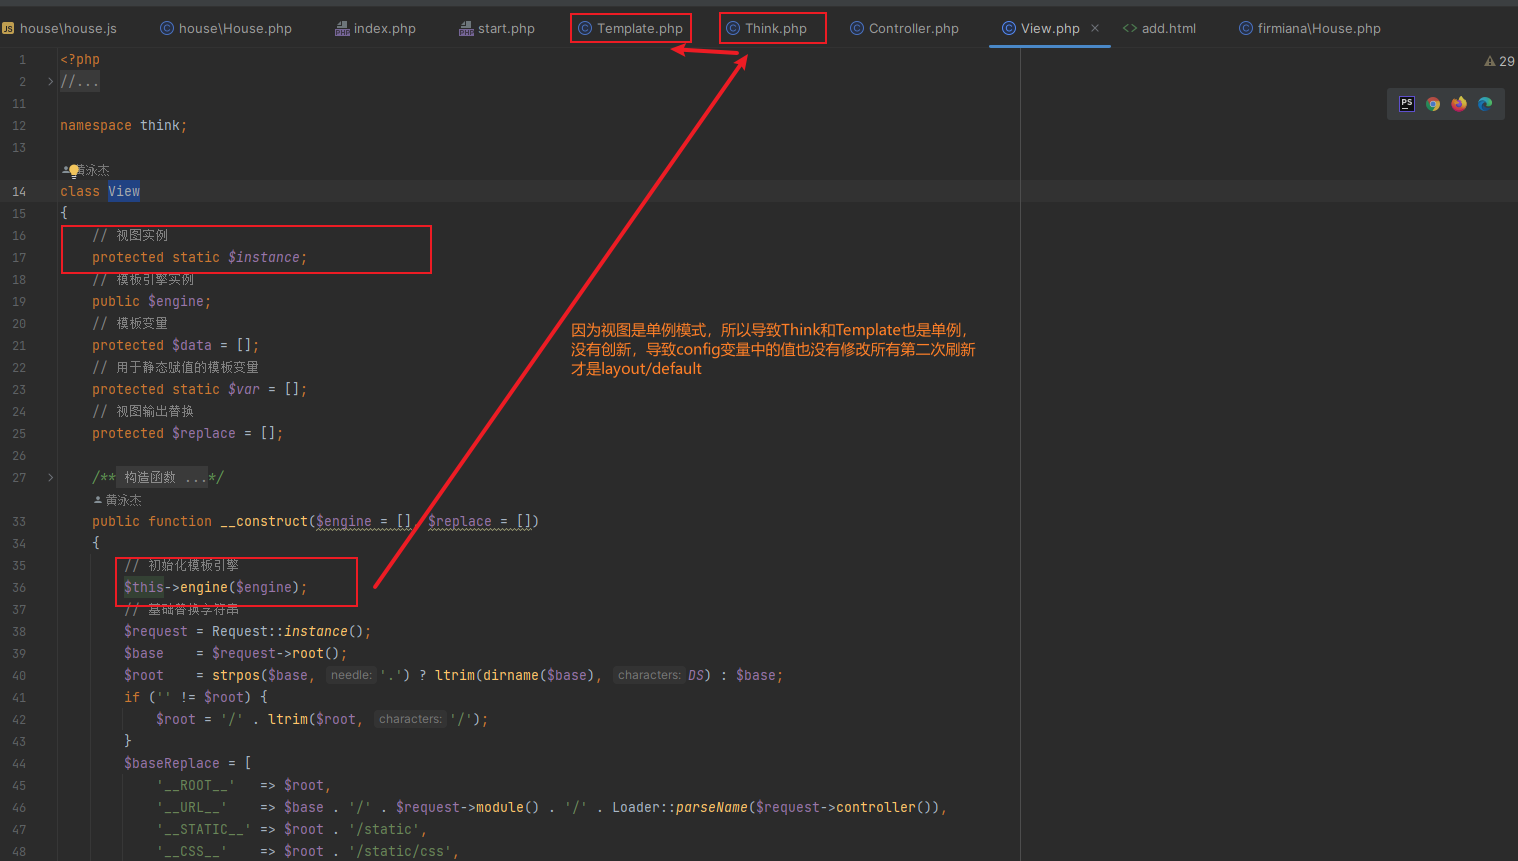Click the '$instance' variable on line 17

pyautogui.click(x=264, y=257)
